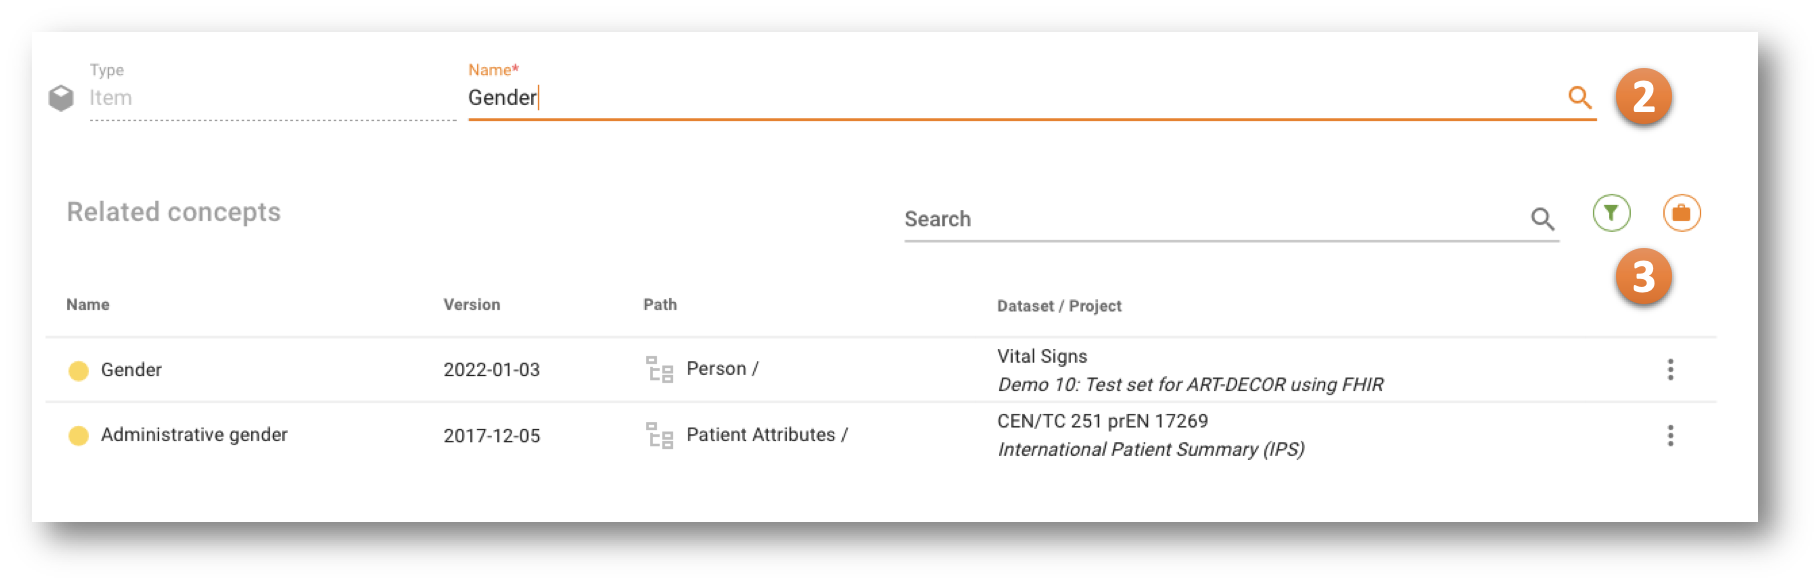Focus the Name input field containing Gender

(1000, 98)
